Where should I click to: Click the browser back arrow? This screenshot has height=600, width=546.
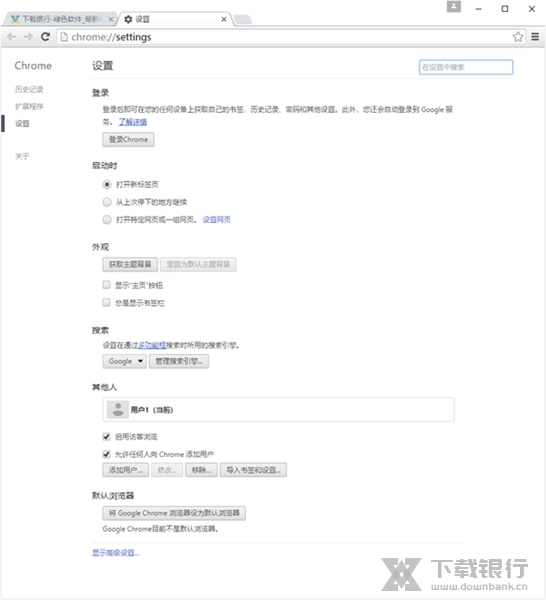11,37
